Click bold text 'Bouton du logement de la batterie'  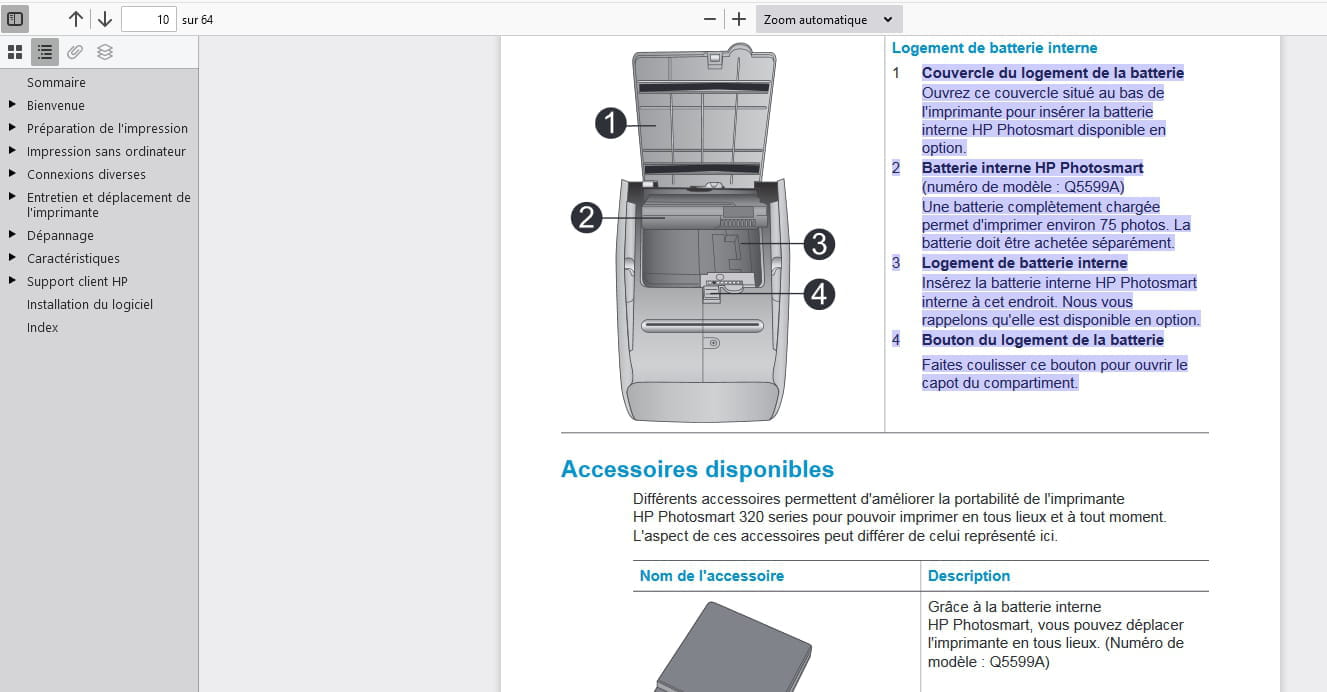tap(1043, 340)
